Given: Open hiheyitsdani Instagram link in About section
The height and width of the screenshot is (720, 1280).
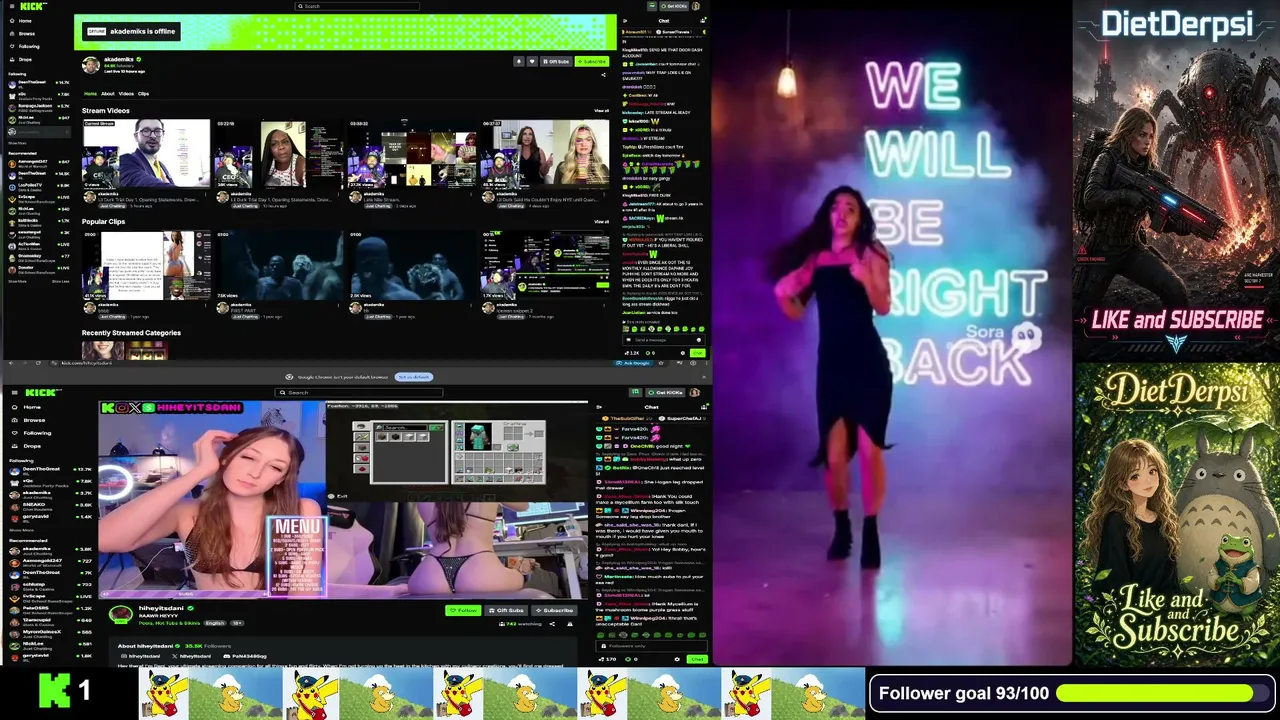Looking at the screenshot, I should 139,656.
